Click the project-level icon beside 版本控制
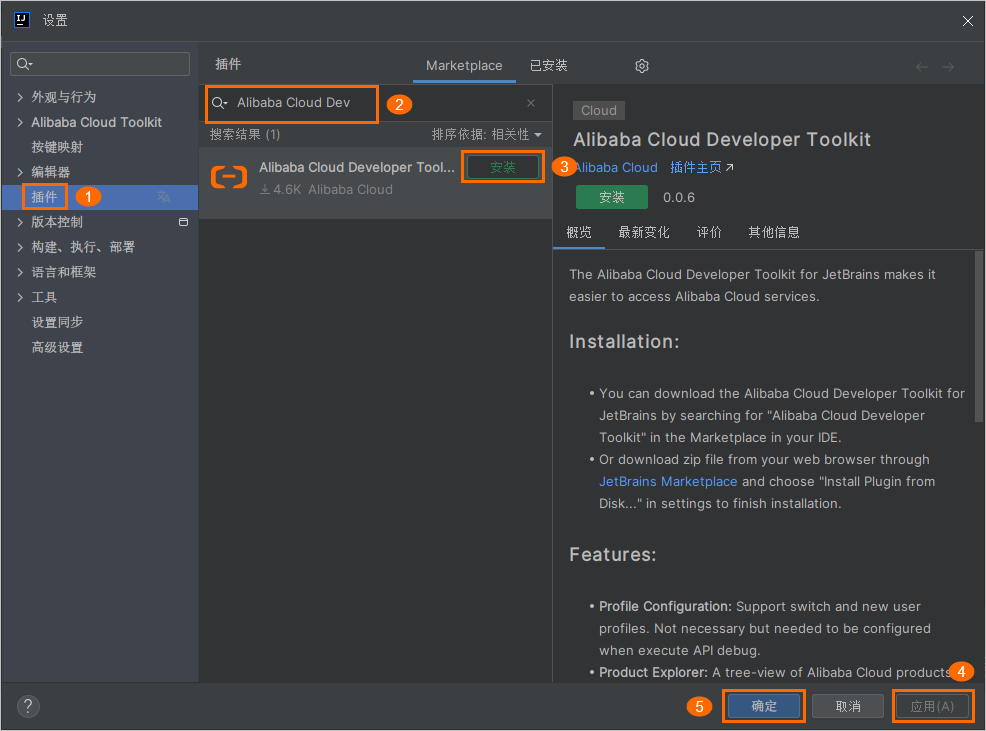The width and height of the screenshot is (986, 731). [x=184, y=222]
